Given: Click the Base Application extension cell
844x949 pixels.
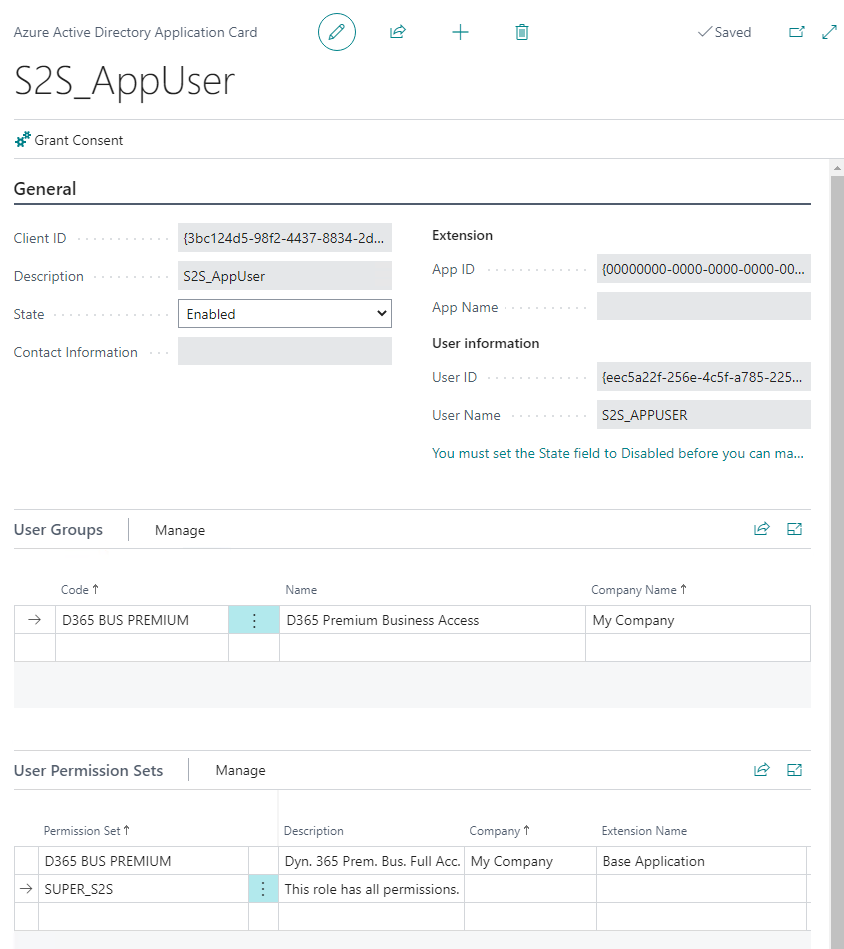Looking at the screenshot, I should point(701,861).
